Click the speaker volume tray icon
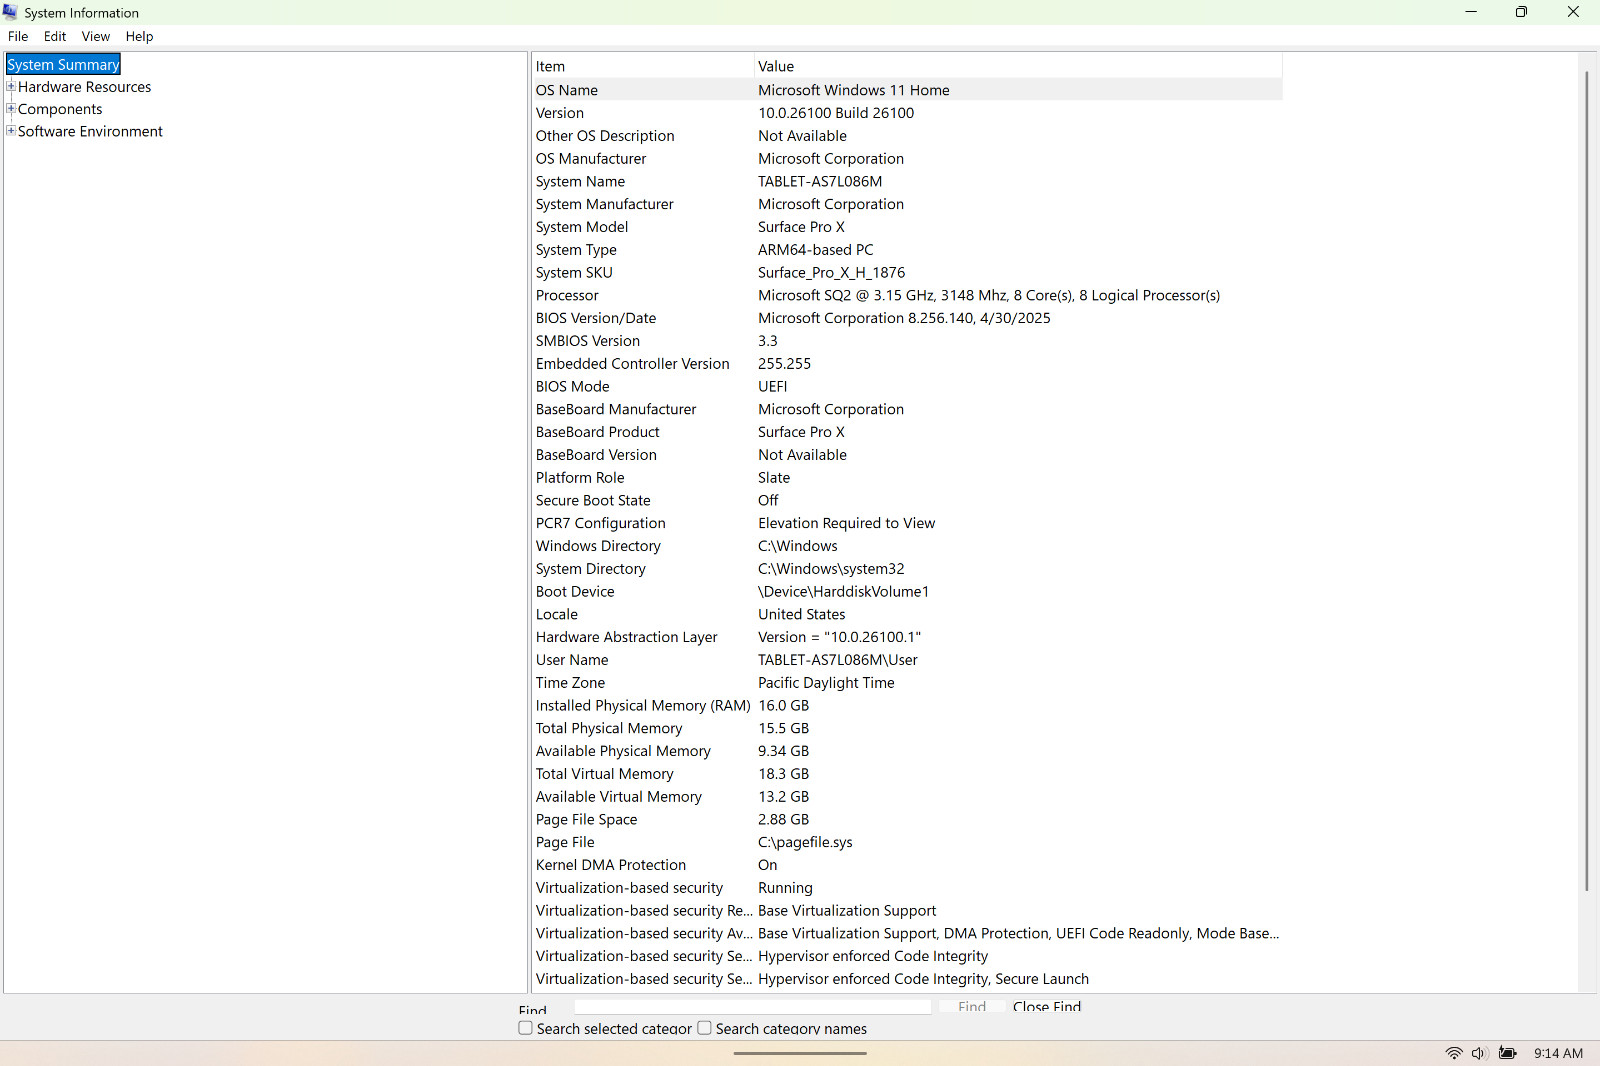The image size is (1600, 1066). 1480,1053
